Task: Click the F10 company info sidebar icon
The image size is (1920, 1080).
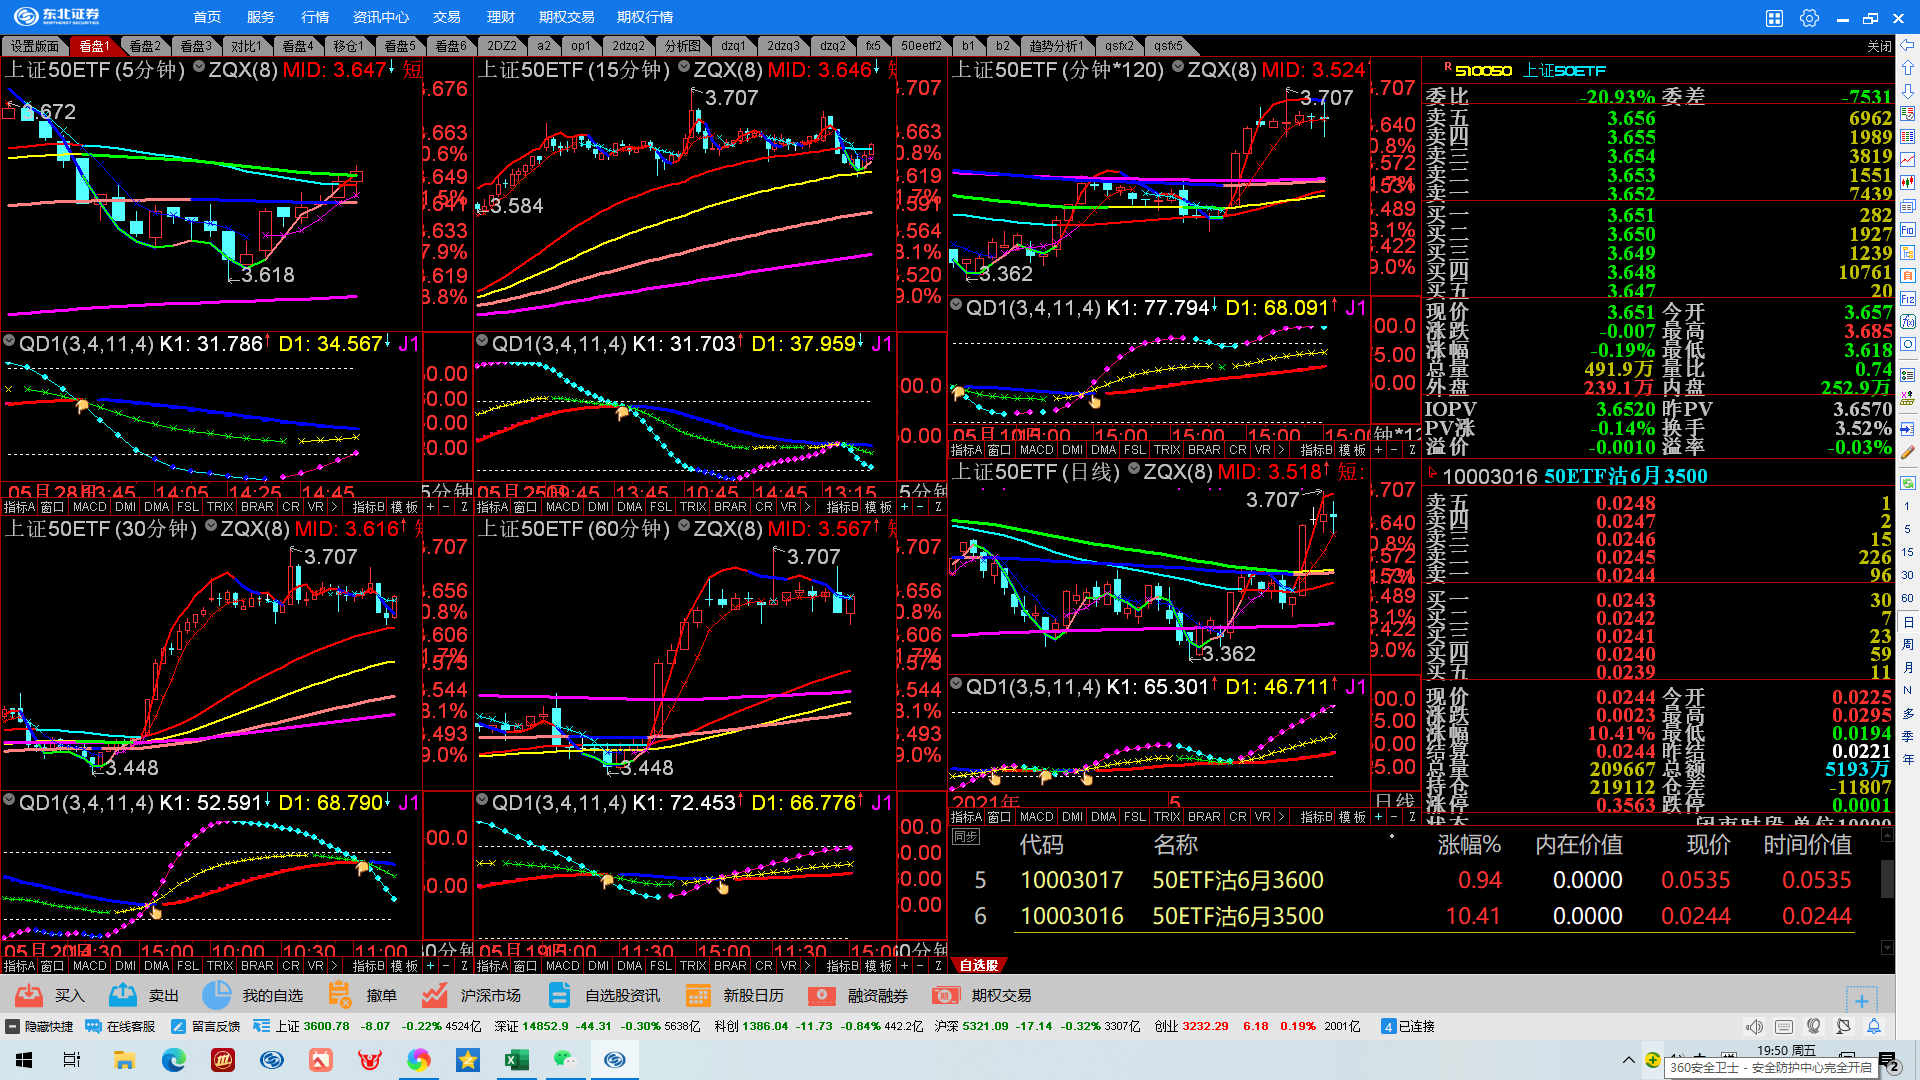Action: (1907, 230)
